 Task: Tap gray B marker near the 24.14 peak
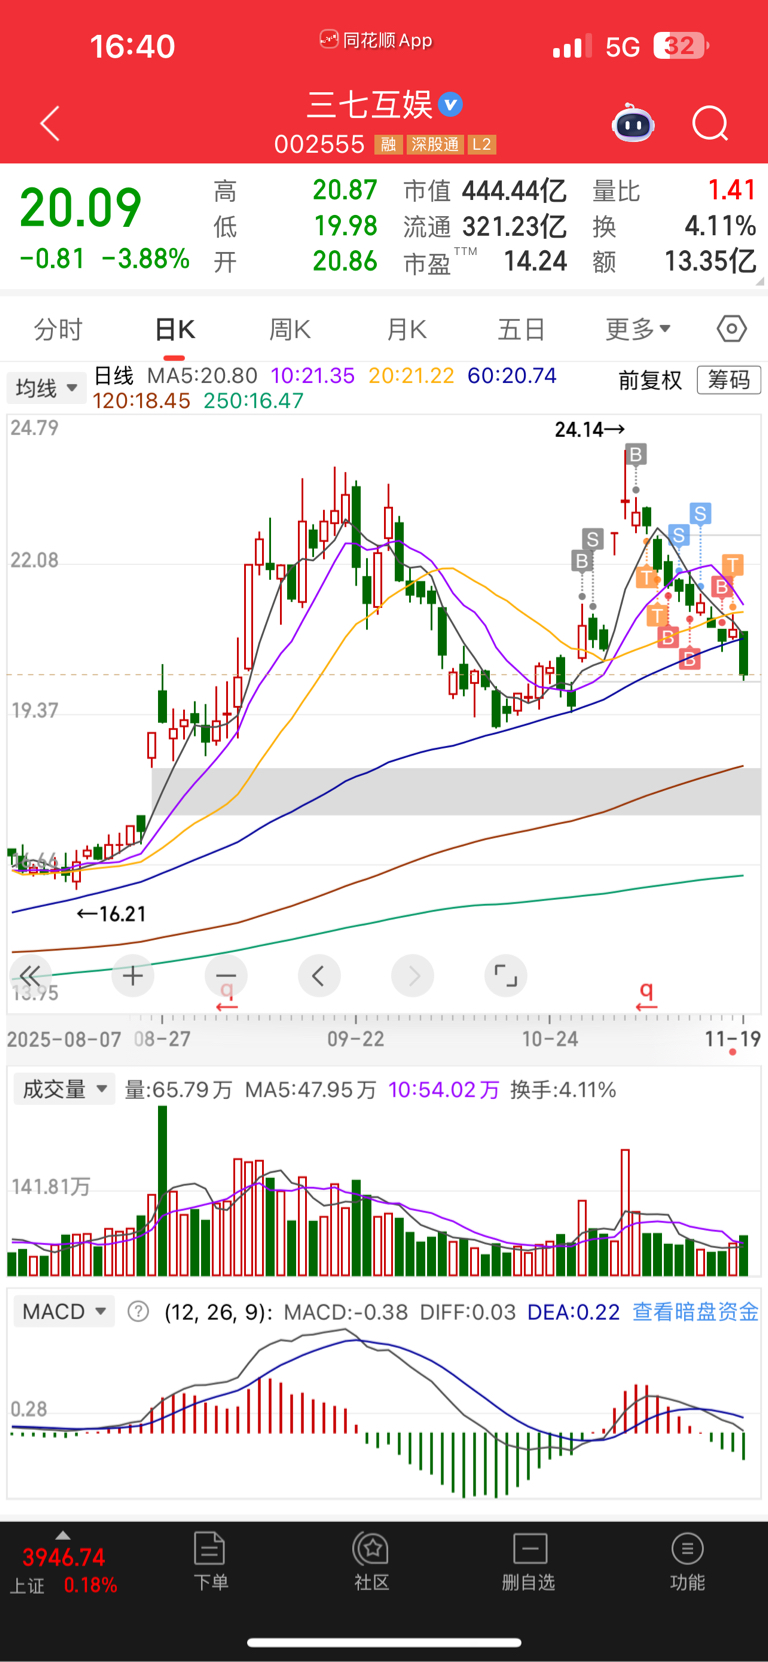point(636,455)
